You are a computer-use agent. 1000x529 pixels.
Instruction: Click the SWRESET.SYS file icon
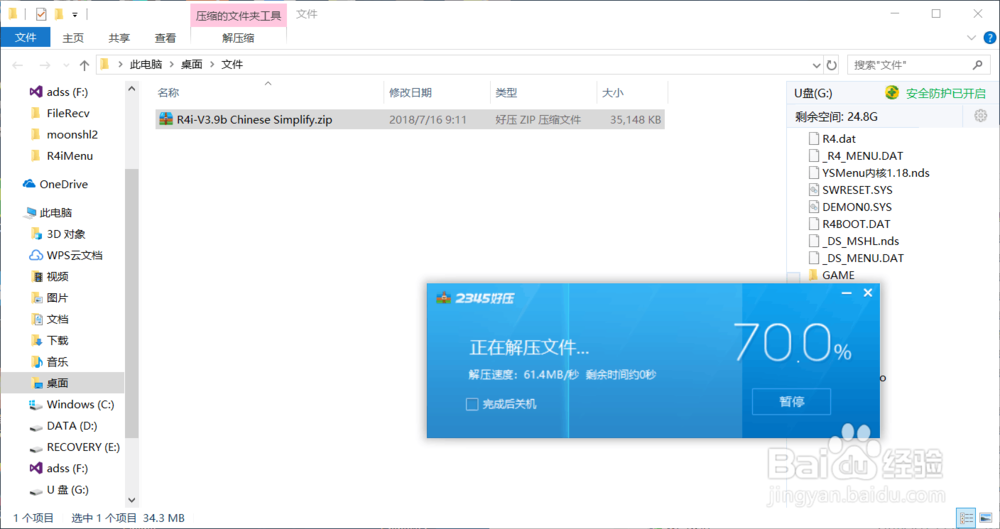point(813,190)
